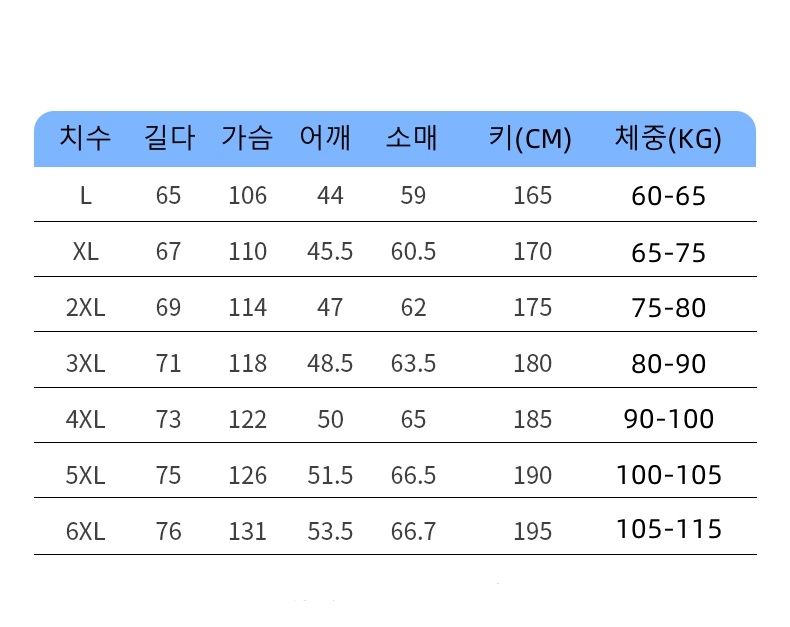Click the 키(CM) column header

click(531, 139)
